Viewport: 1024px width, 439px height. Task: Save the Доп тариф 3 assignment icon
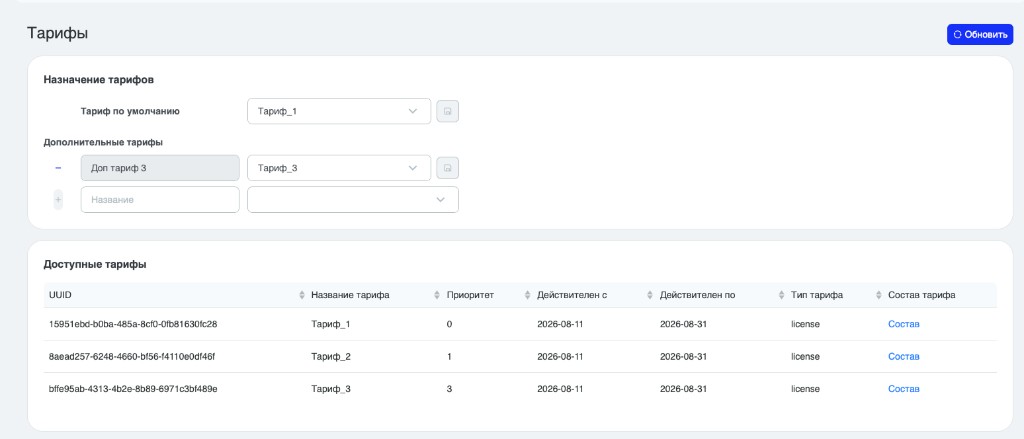click(x=447, y=168)
